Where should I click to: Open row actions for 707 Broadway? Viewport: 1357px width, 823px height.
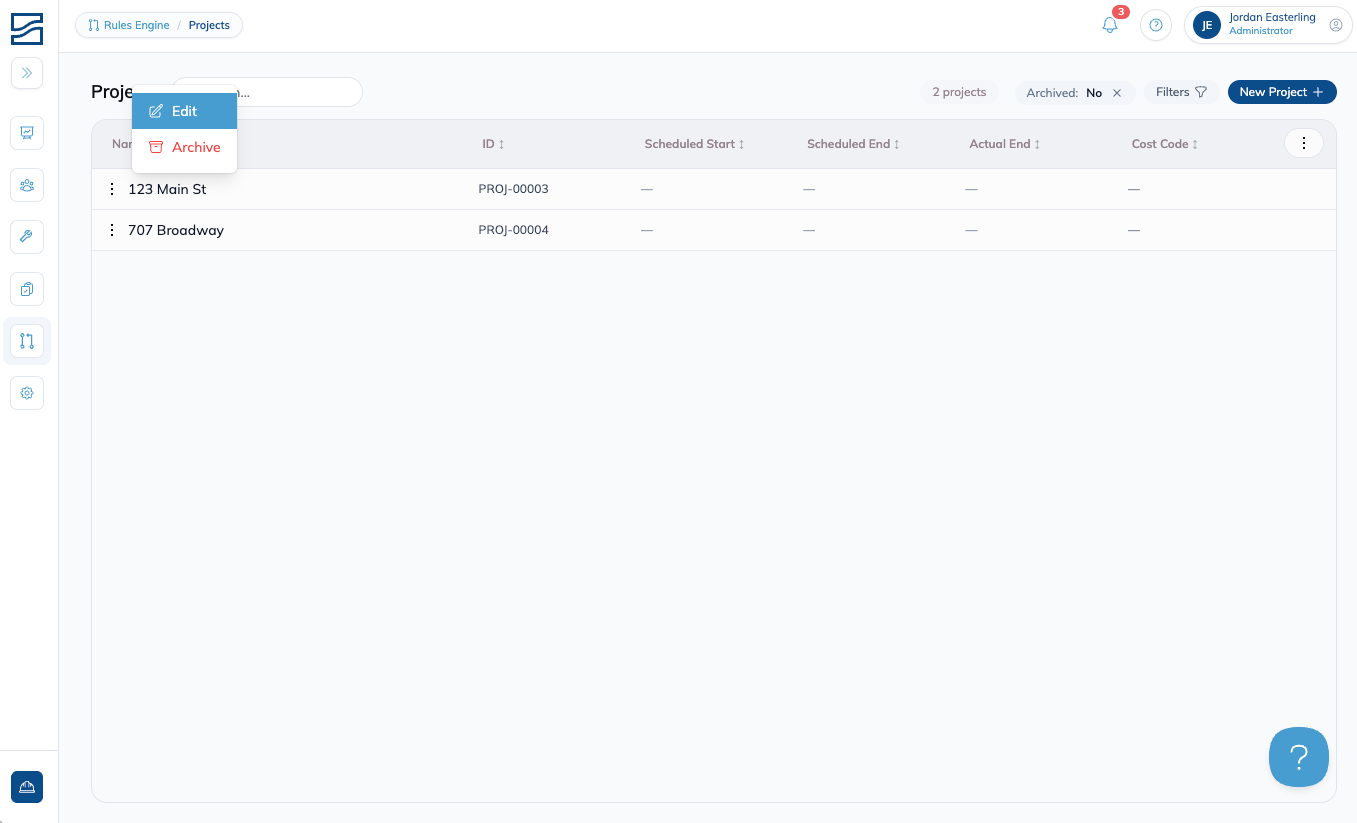[111, 230]
